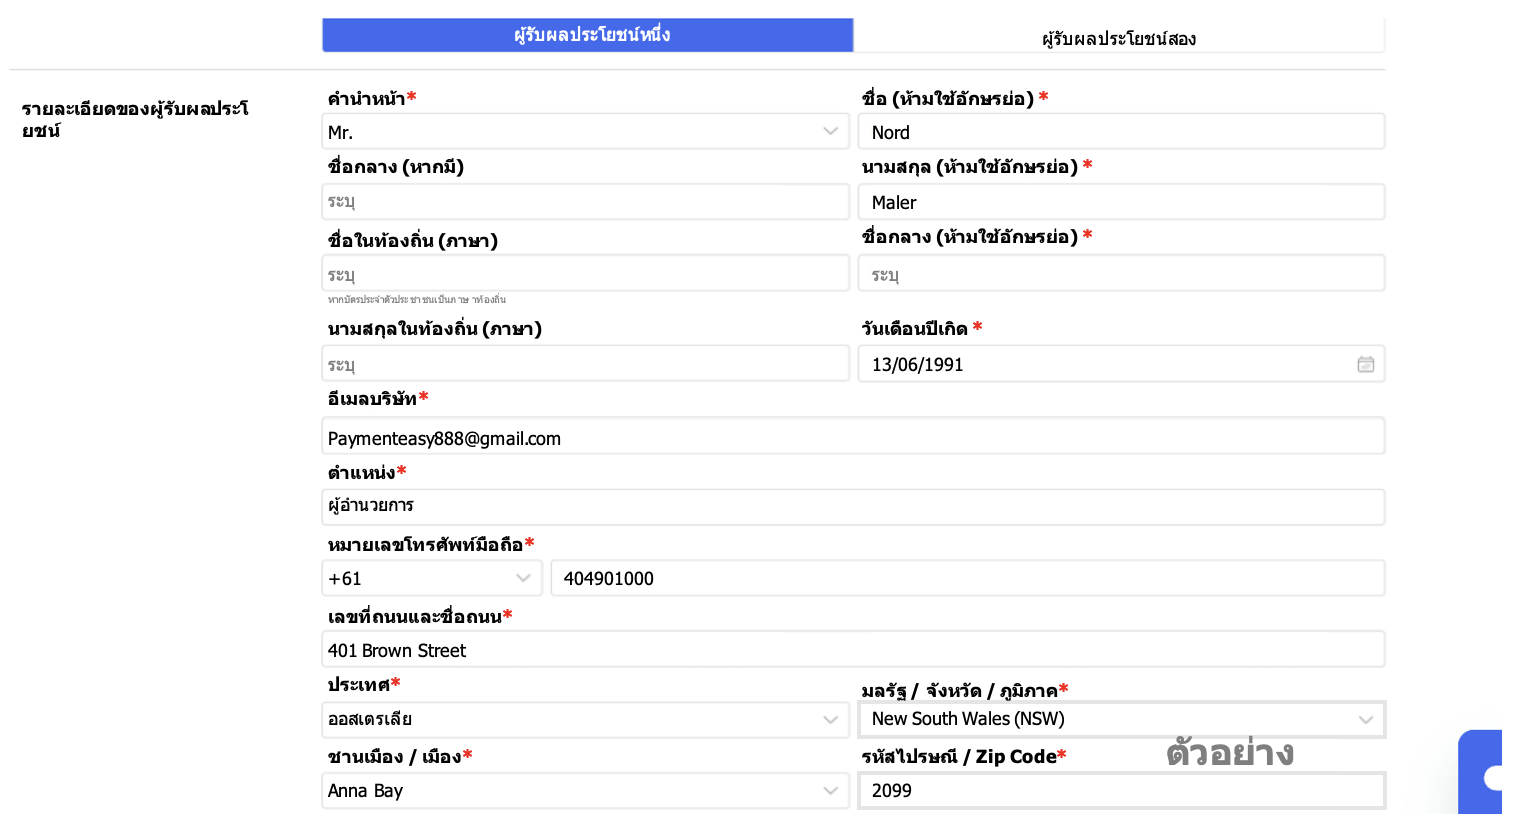The width and height of the screenshot is (1522, 830).
Task: Click the Zip Code field containing 2099
Action: pyautogui.click(x=1121, y=790)
